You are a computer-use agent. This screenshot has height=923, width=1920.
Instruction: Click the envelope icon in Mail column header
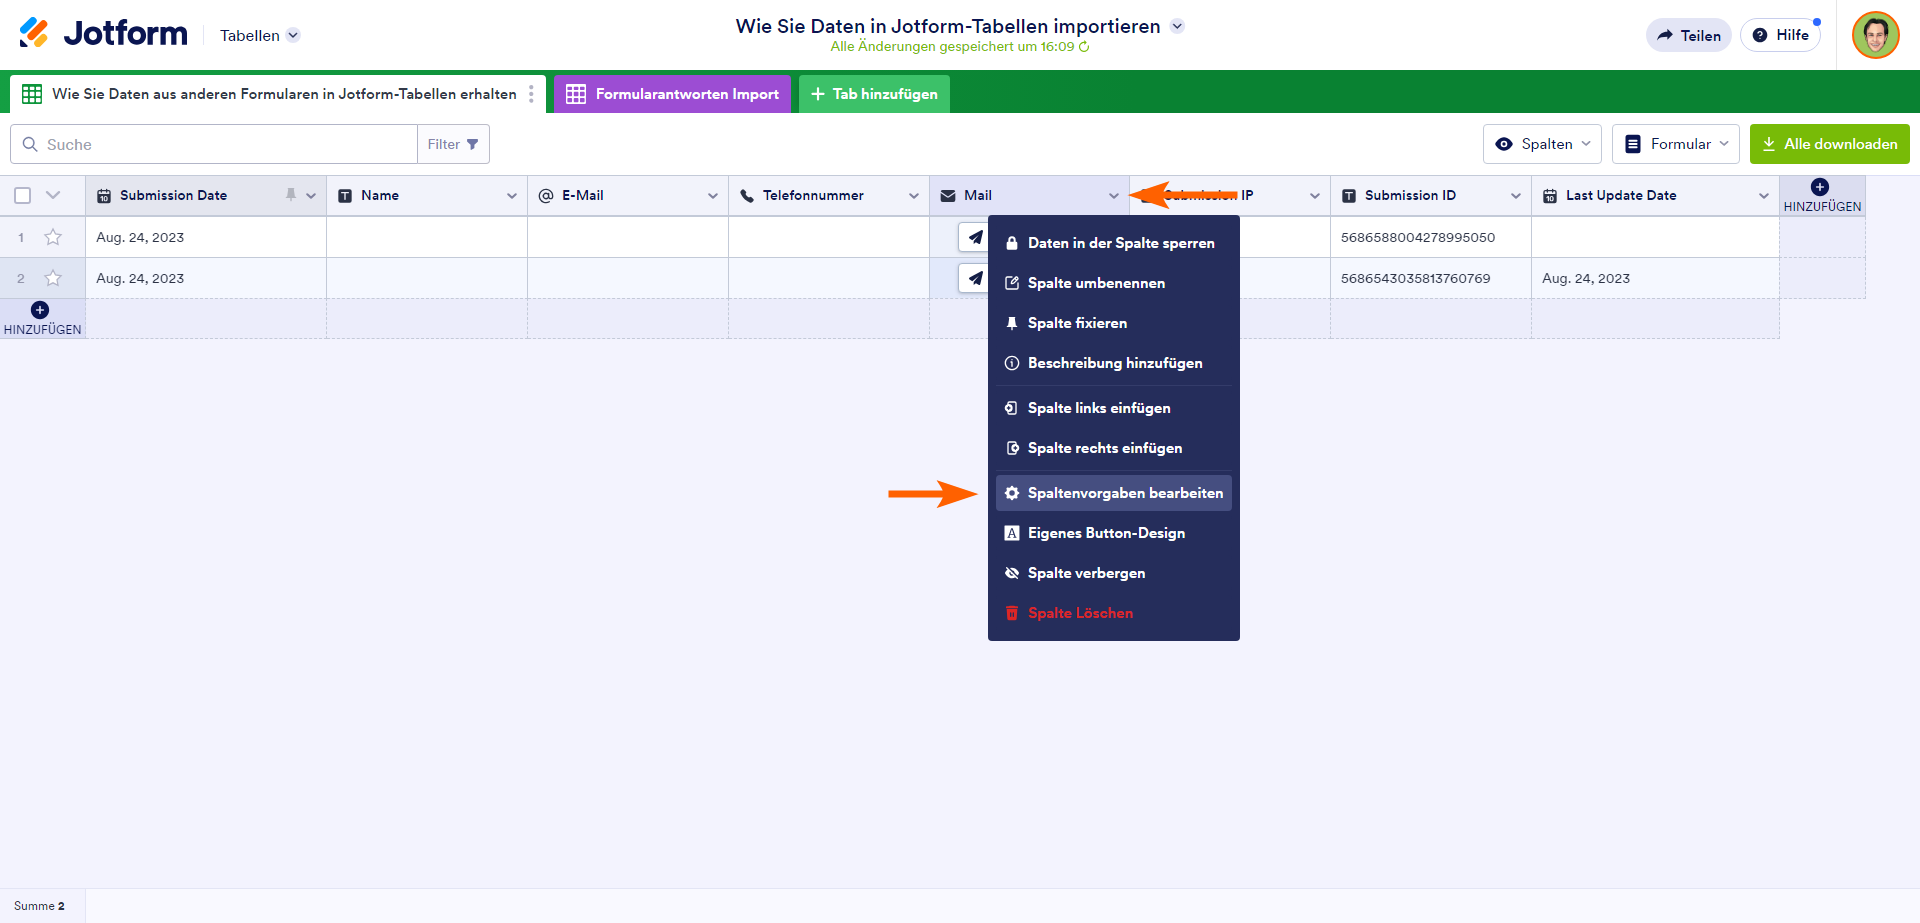point(948,196)
